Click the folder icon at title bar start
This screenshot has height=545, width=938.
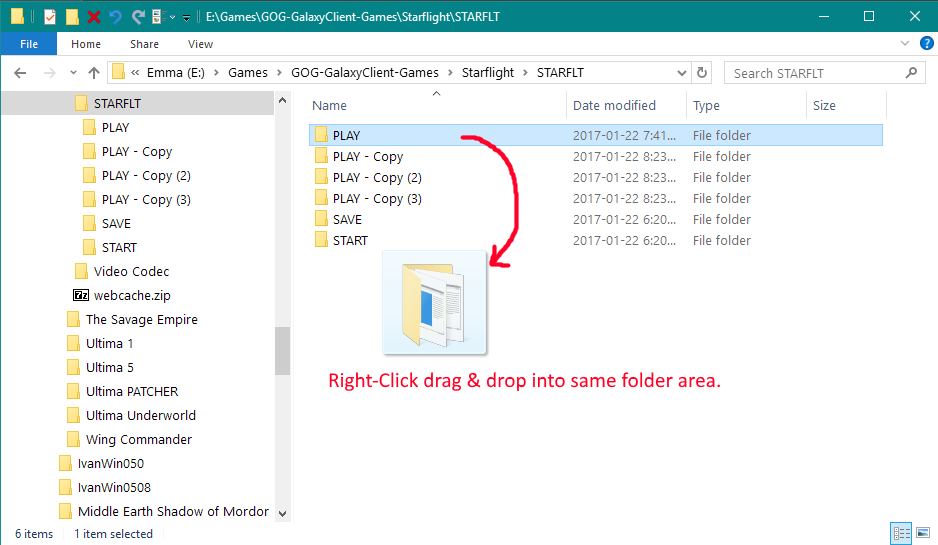[x=17, y=17]
